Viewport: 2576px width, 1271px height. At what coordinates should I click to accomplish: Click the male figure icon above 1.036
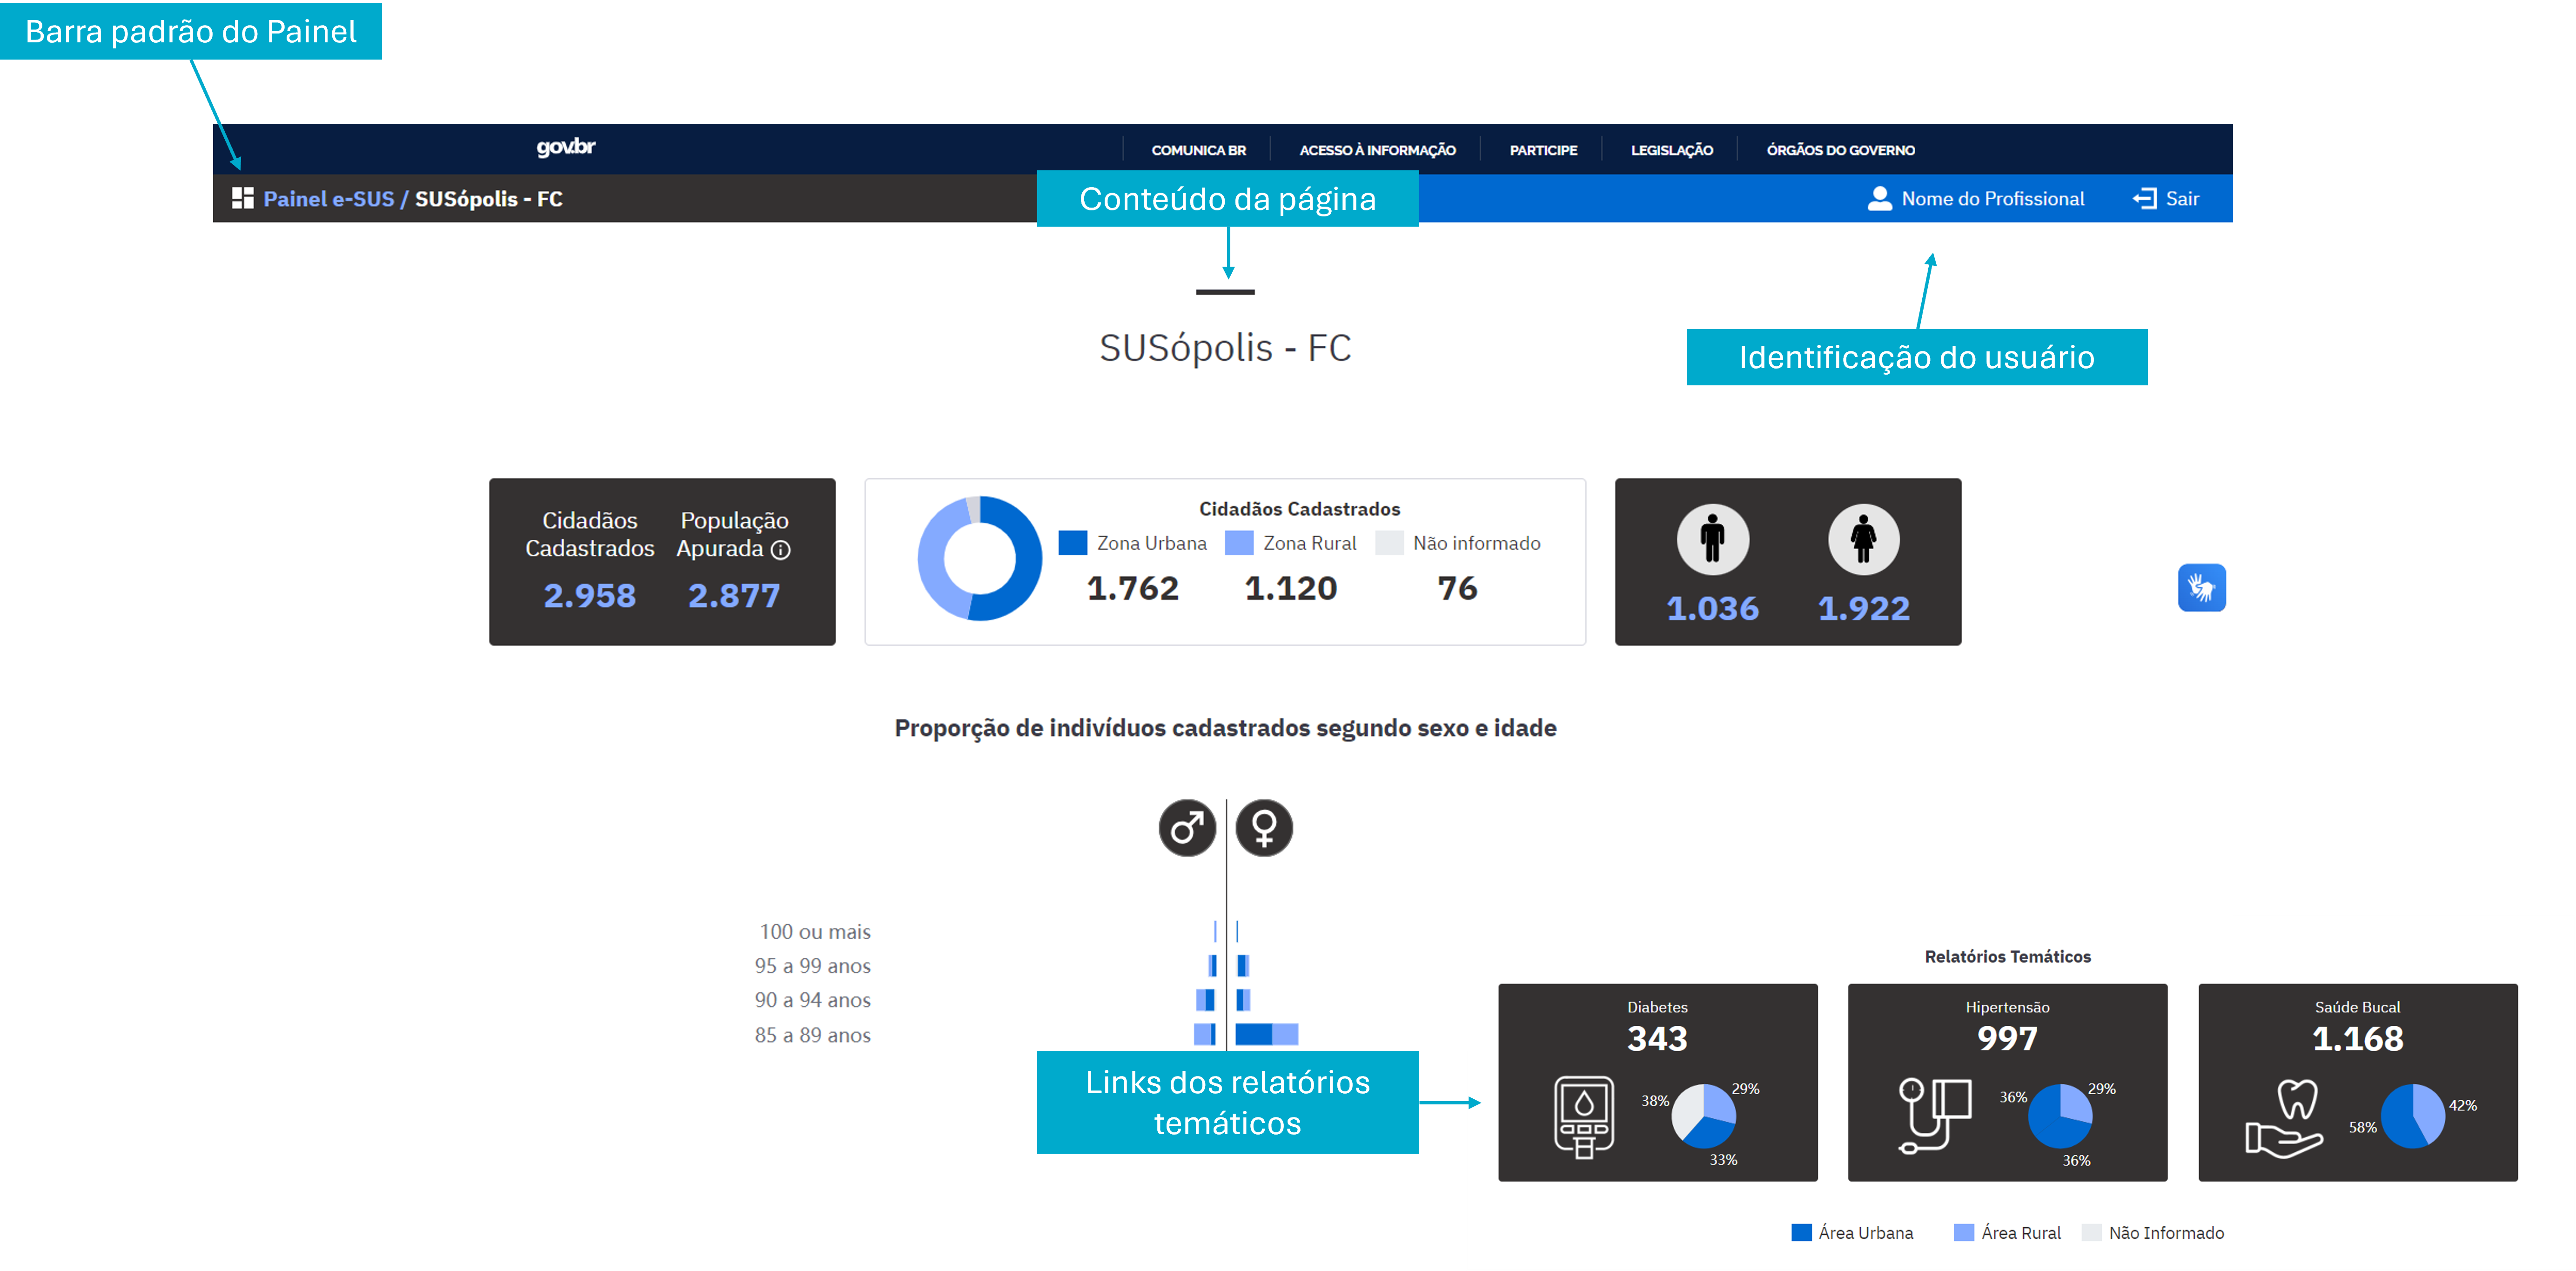pyautogui.click(x=1712, y=539)
